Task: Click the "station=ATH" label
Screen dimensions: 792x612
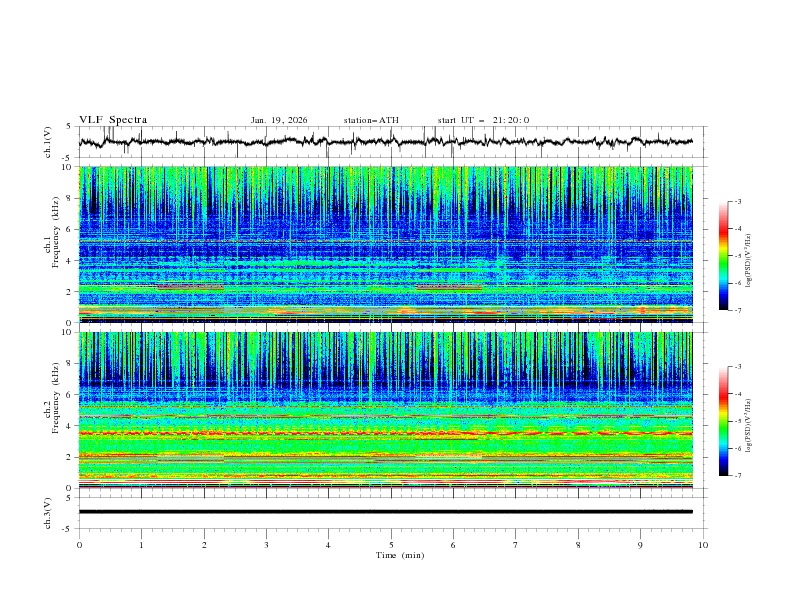Action: (371, 120)
